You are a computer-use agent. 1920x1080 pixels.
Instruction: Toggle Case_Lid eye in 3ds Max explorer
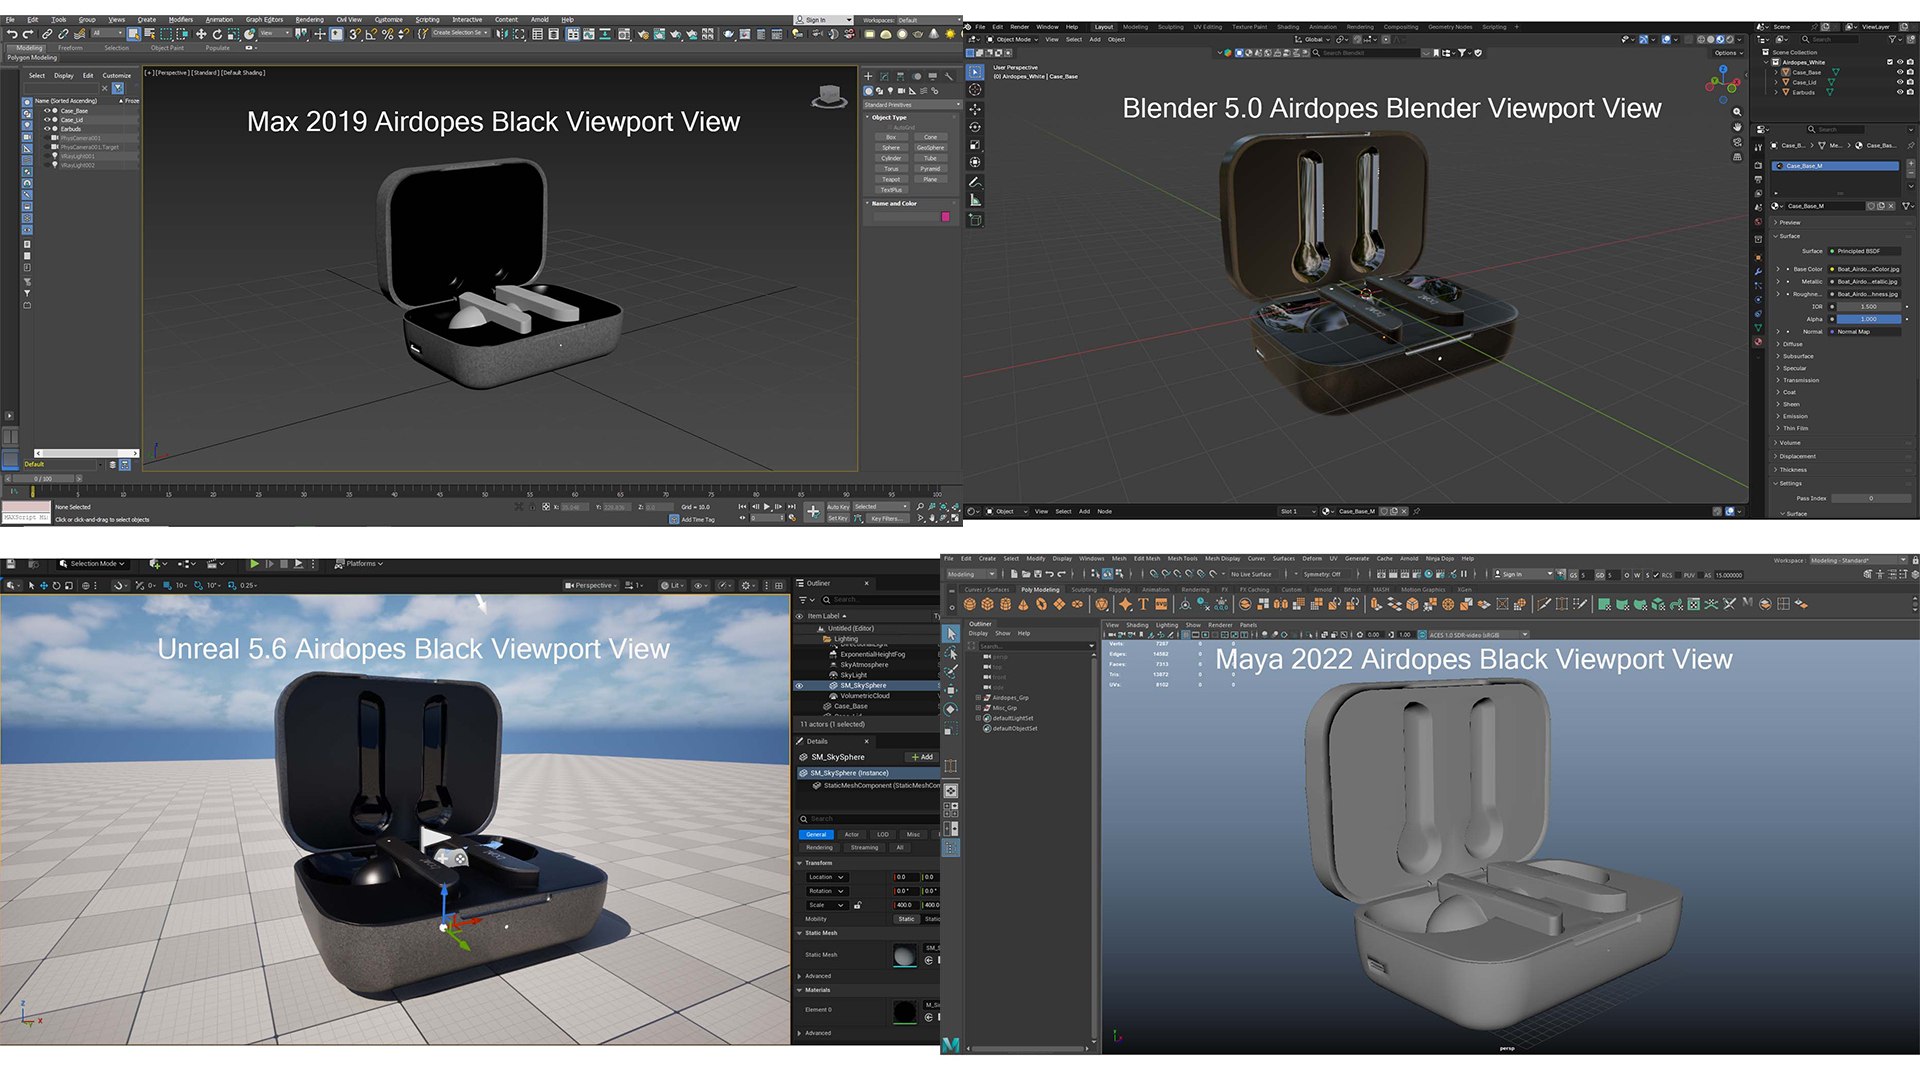click(46, 120)
